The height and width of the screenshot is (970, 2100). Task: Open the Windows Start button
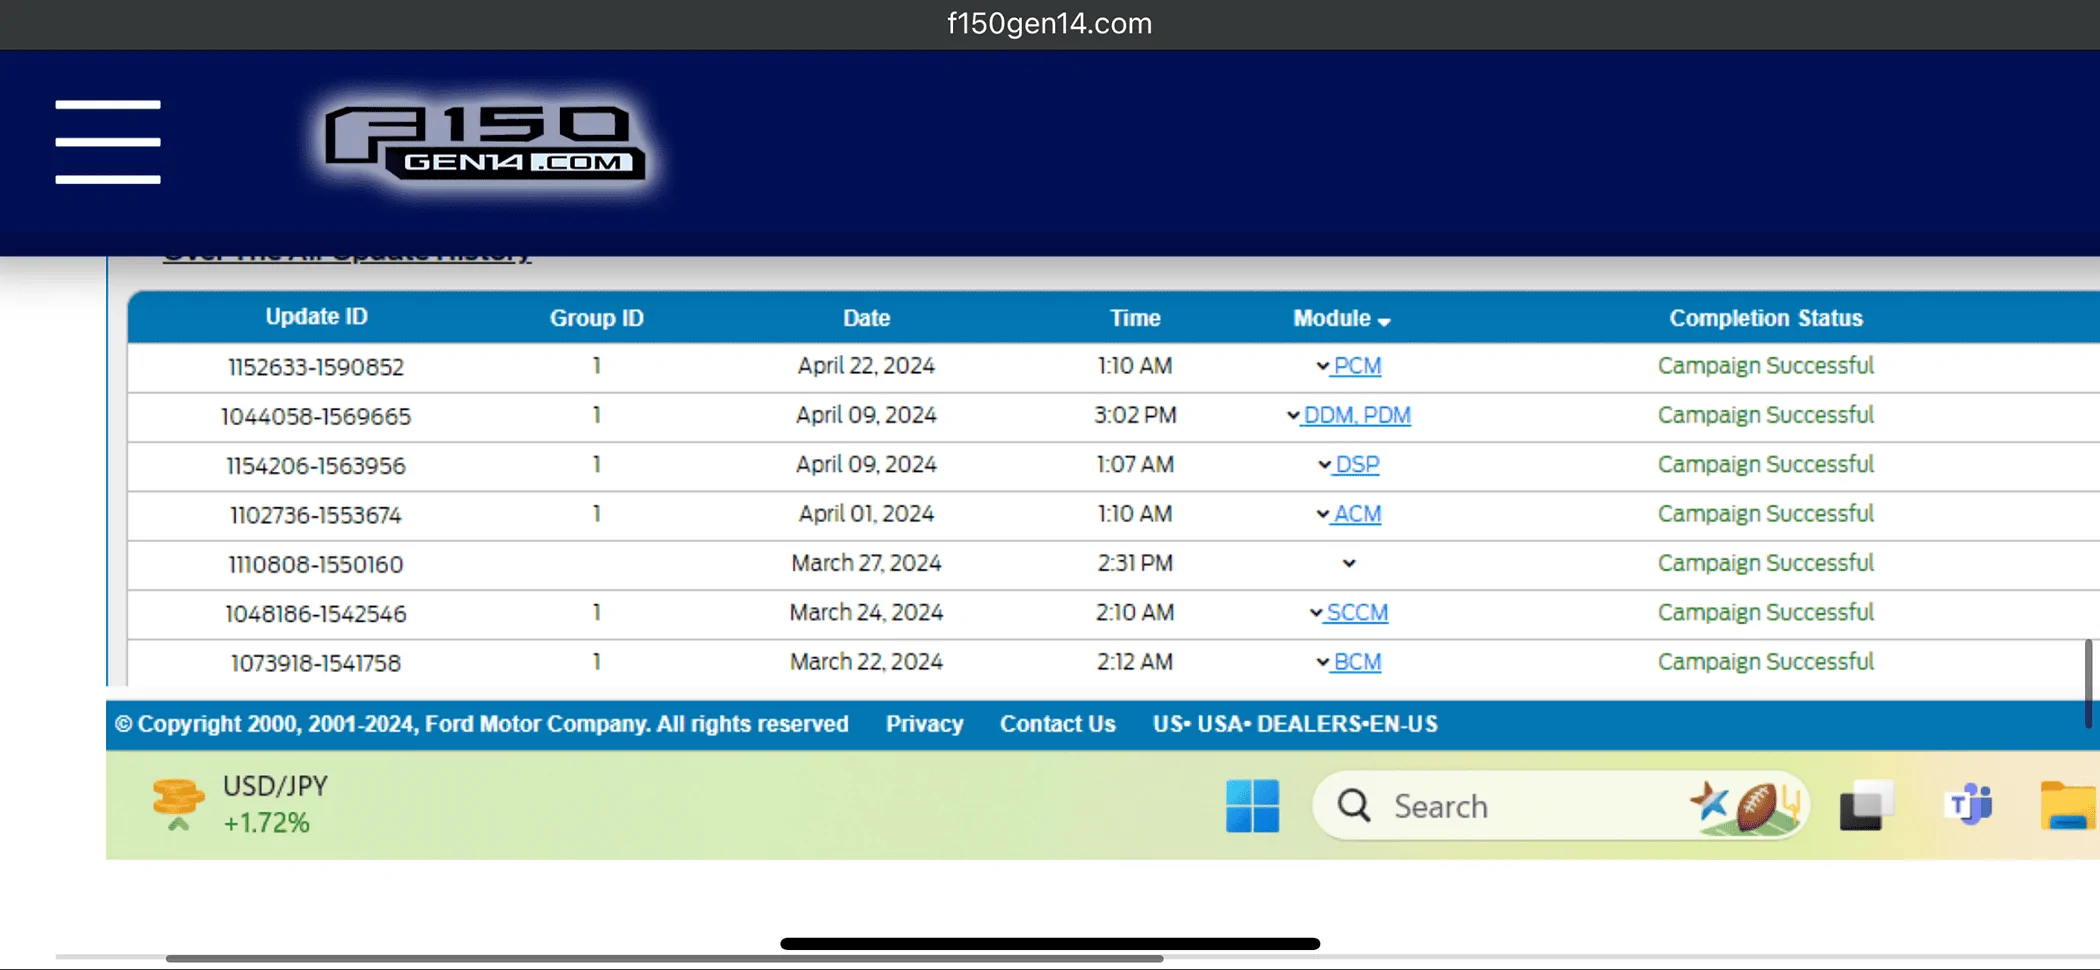pos(1252,806)
